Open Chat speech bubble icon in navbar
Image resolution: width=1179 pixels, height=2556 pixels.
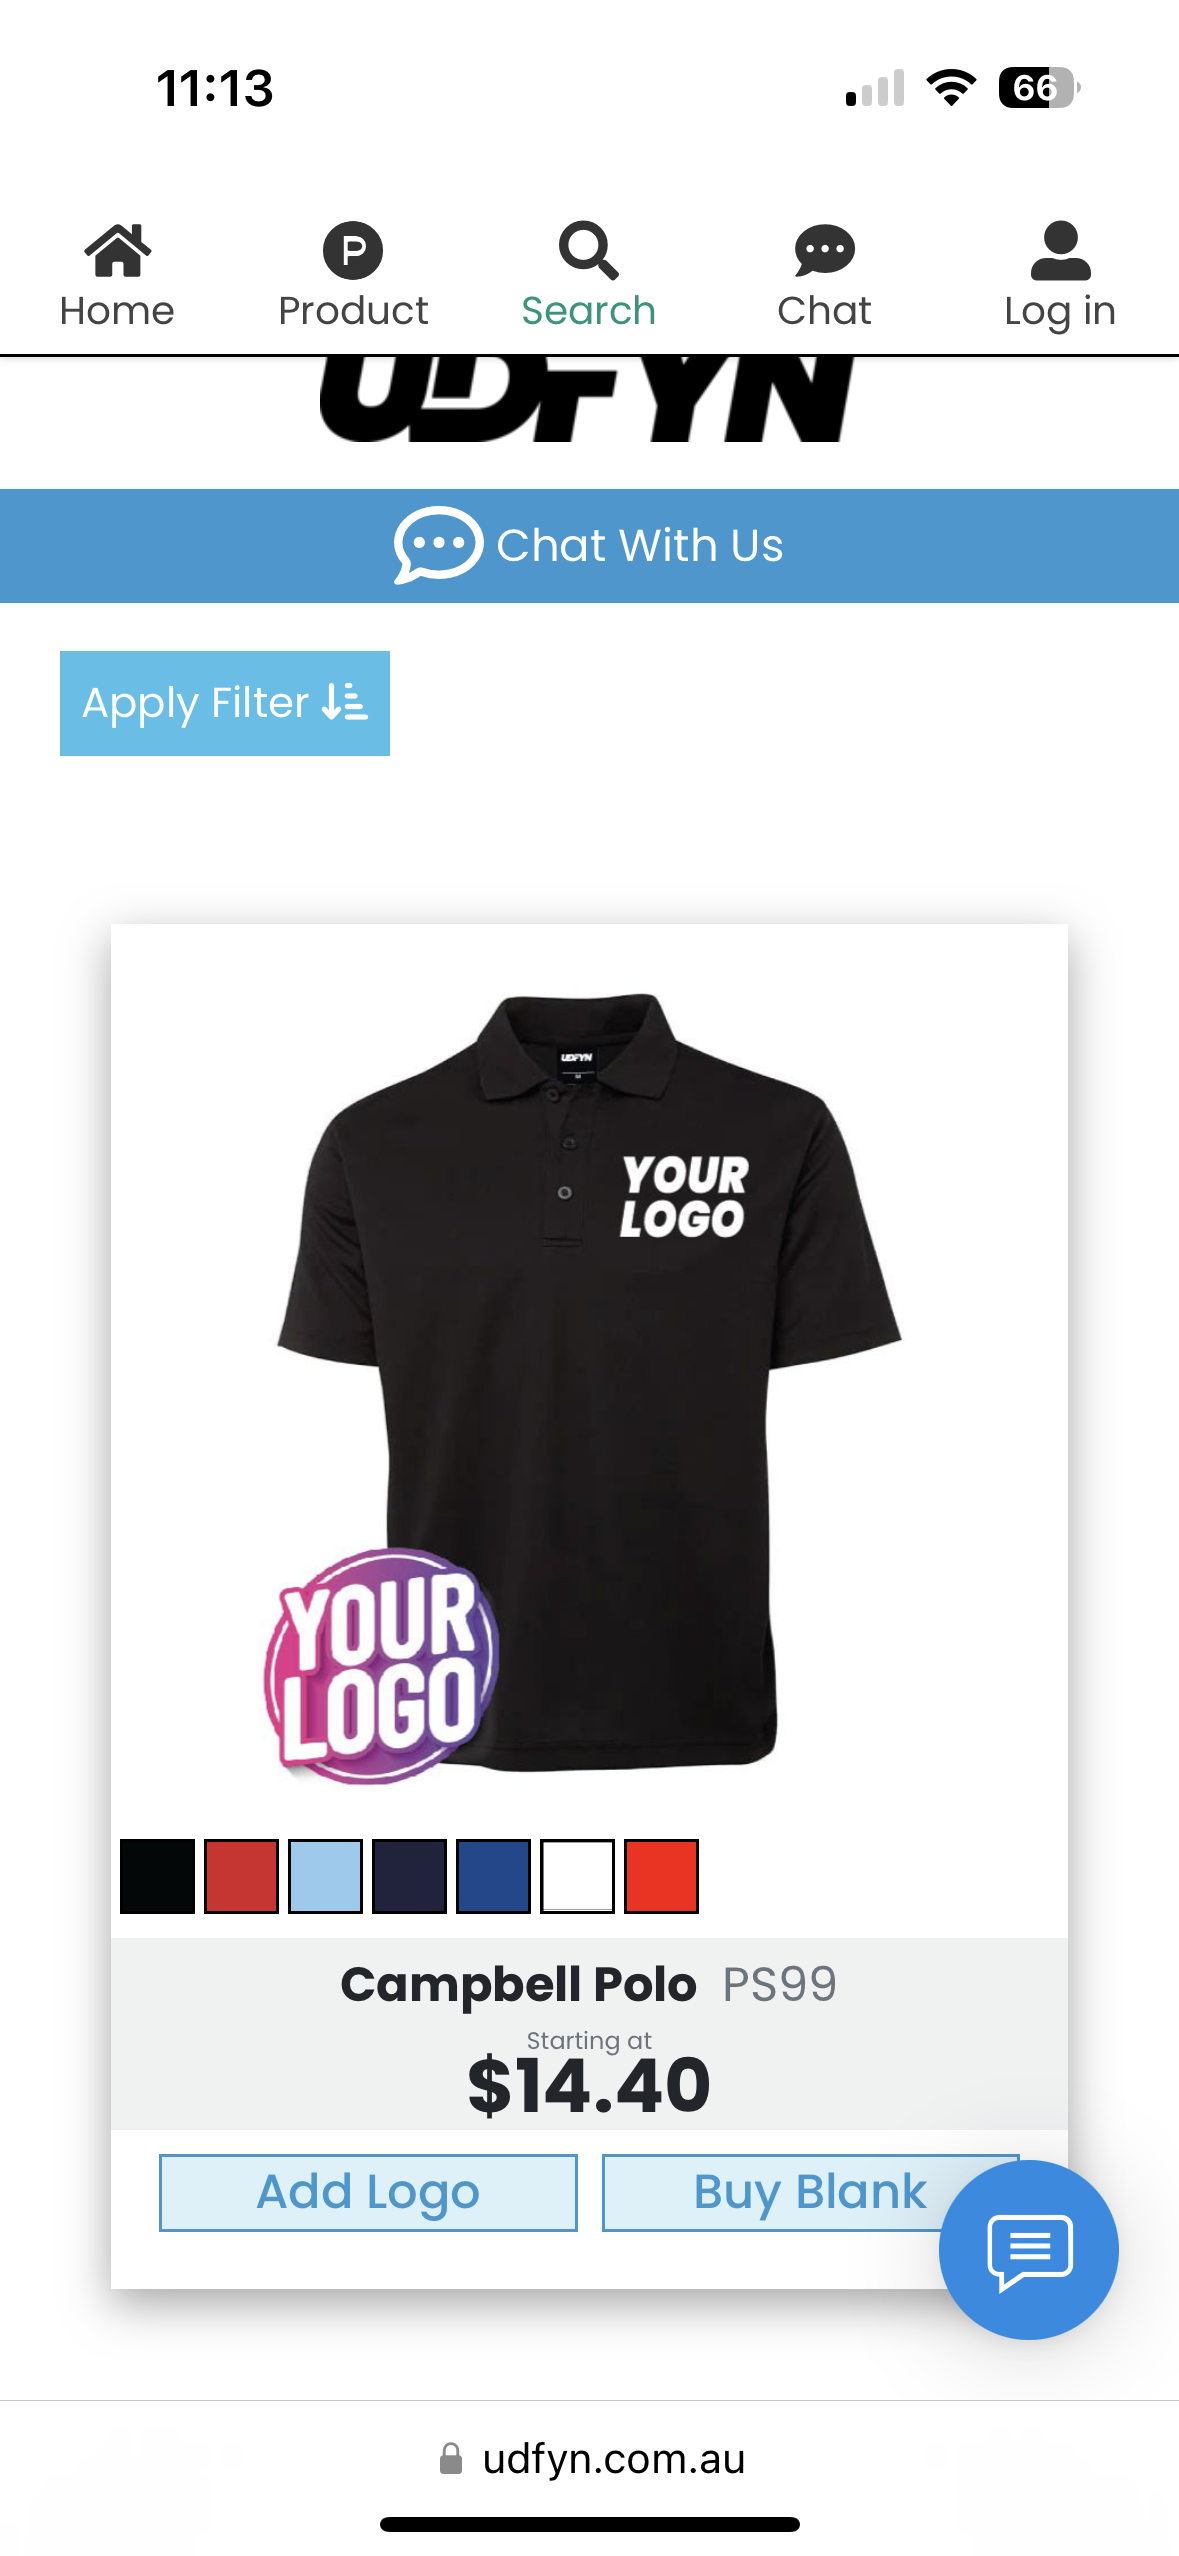pyautogui.click(x=824, y=250)
